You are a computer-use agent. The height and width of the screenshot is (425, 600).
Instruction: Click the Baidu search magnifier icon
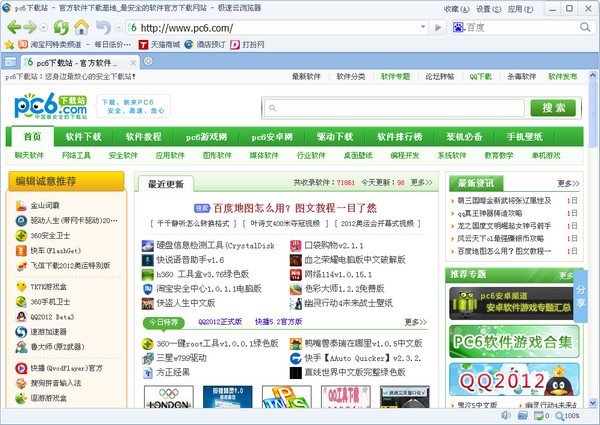(x=585, y=27)
